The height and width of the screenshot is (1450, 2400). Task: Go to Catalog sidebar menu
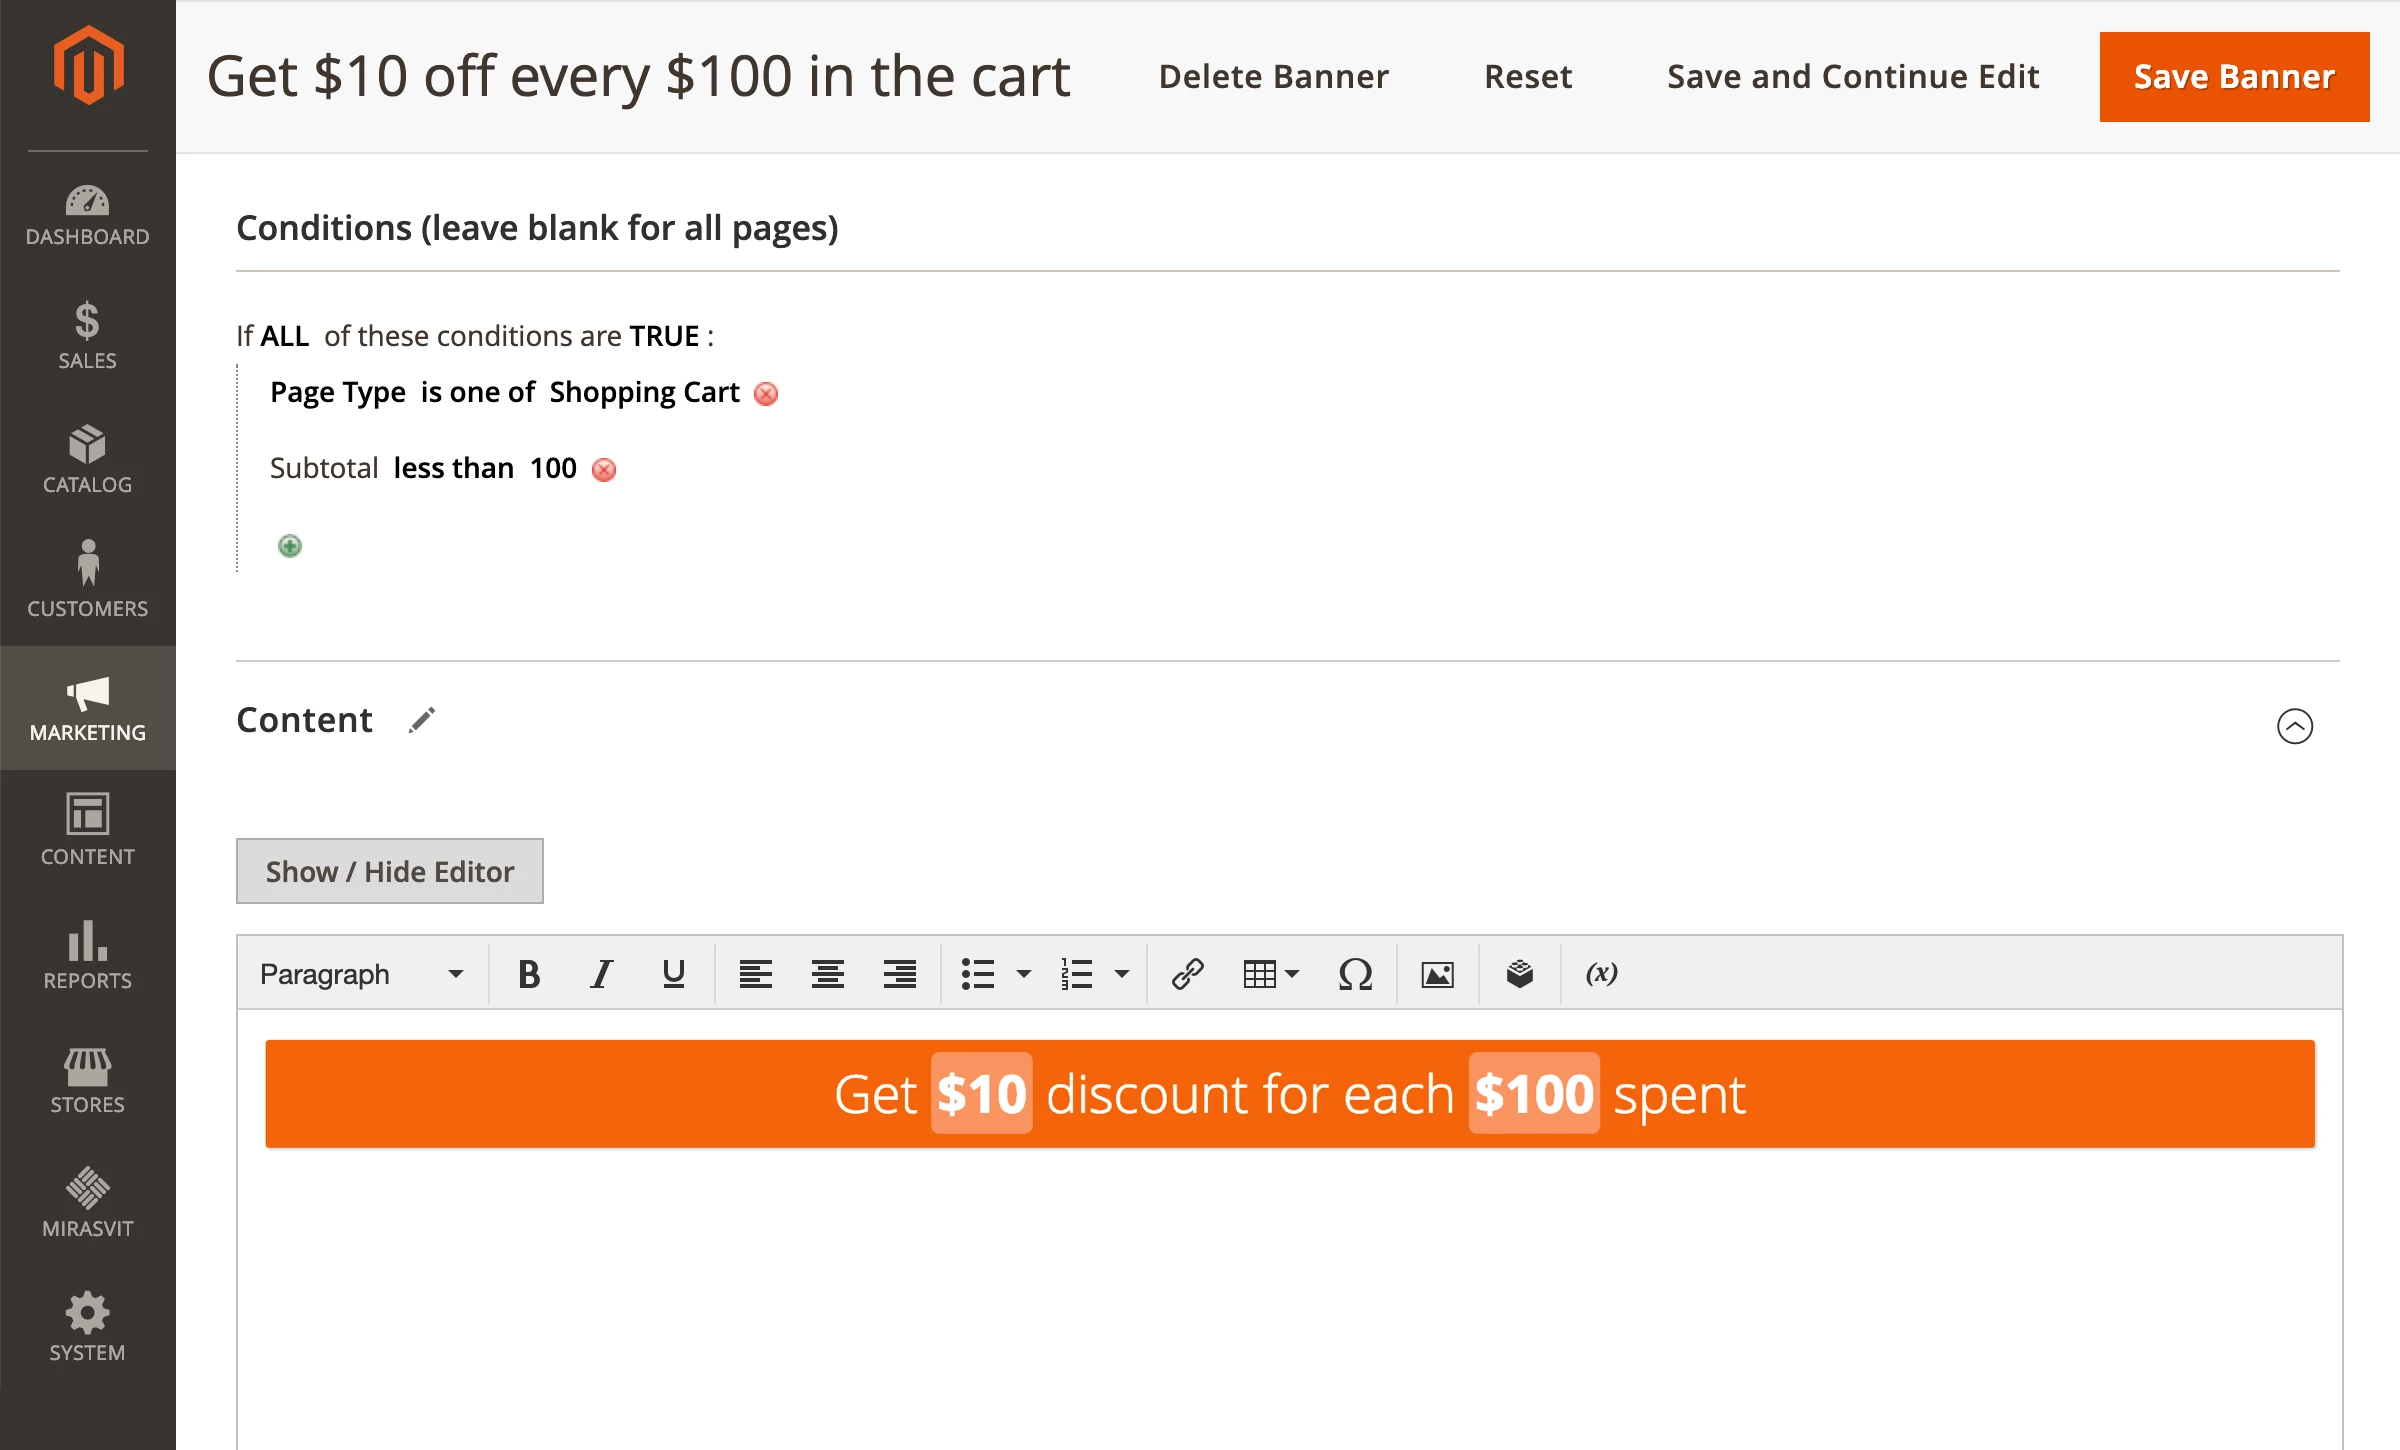(x=88, y=460)
